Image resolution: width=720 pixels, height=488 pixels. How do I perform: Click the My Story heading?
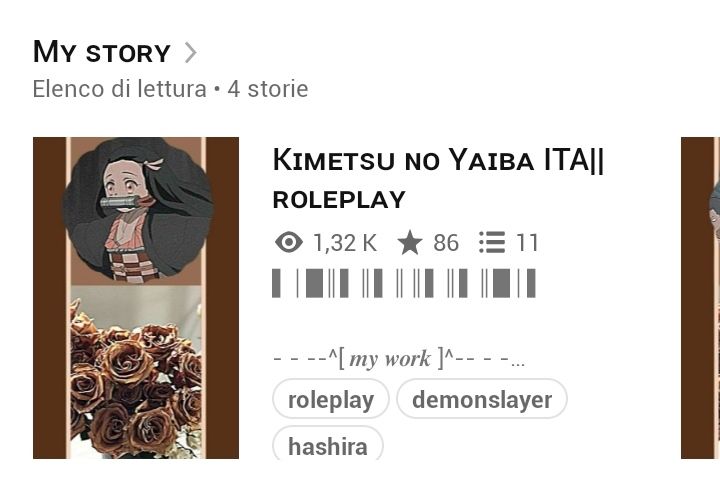[102, 52]
